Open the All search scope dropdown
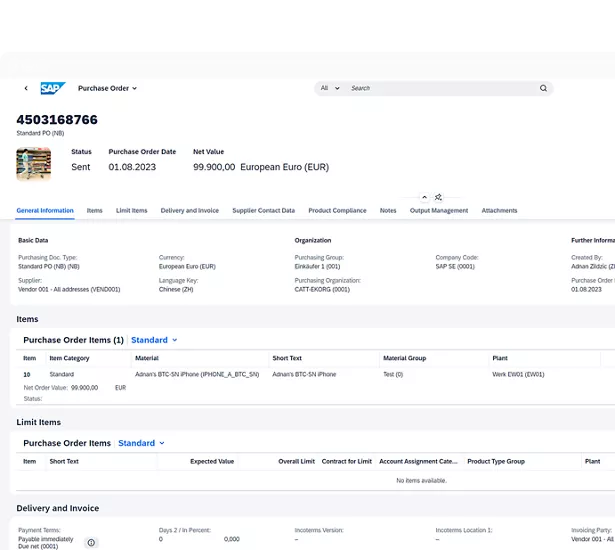 click(329, 88)
